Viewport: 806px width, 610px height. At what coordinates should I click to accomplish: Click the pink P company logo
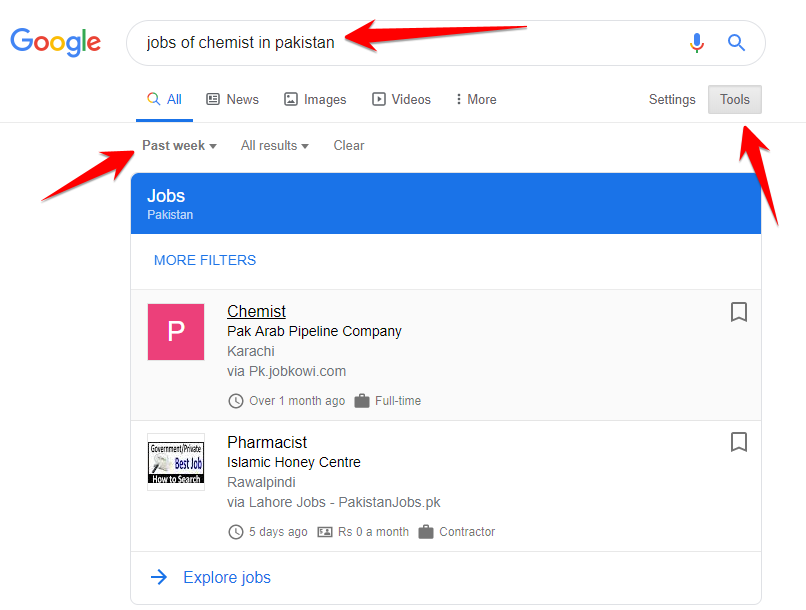[176, 332]
